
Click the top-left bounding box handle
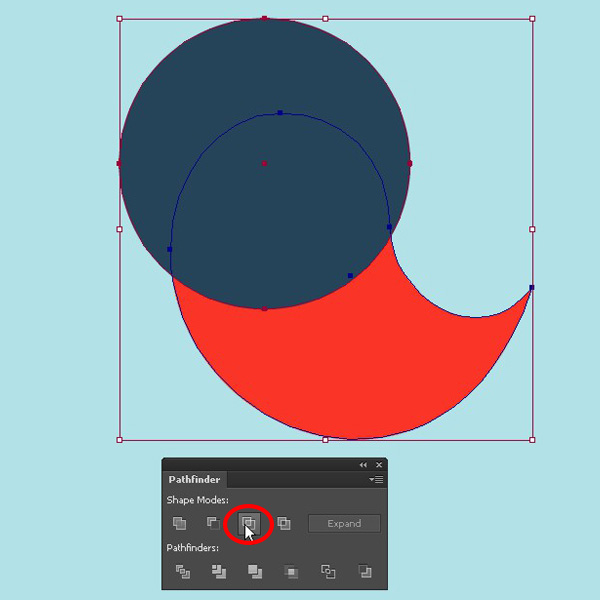click(x=119, y=19)
